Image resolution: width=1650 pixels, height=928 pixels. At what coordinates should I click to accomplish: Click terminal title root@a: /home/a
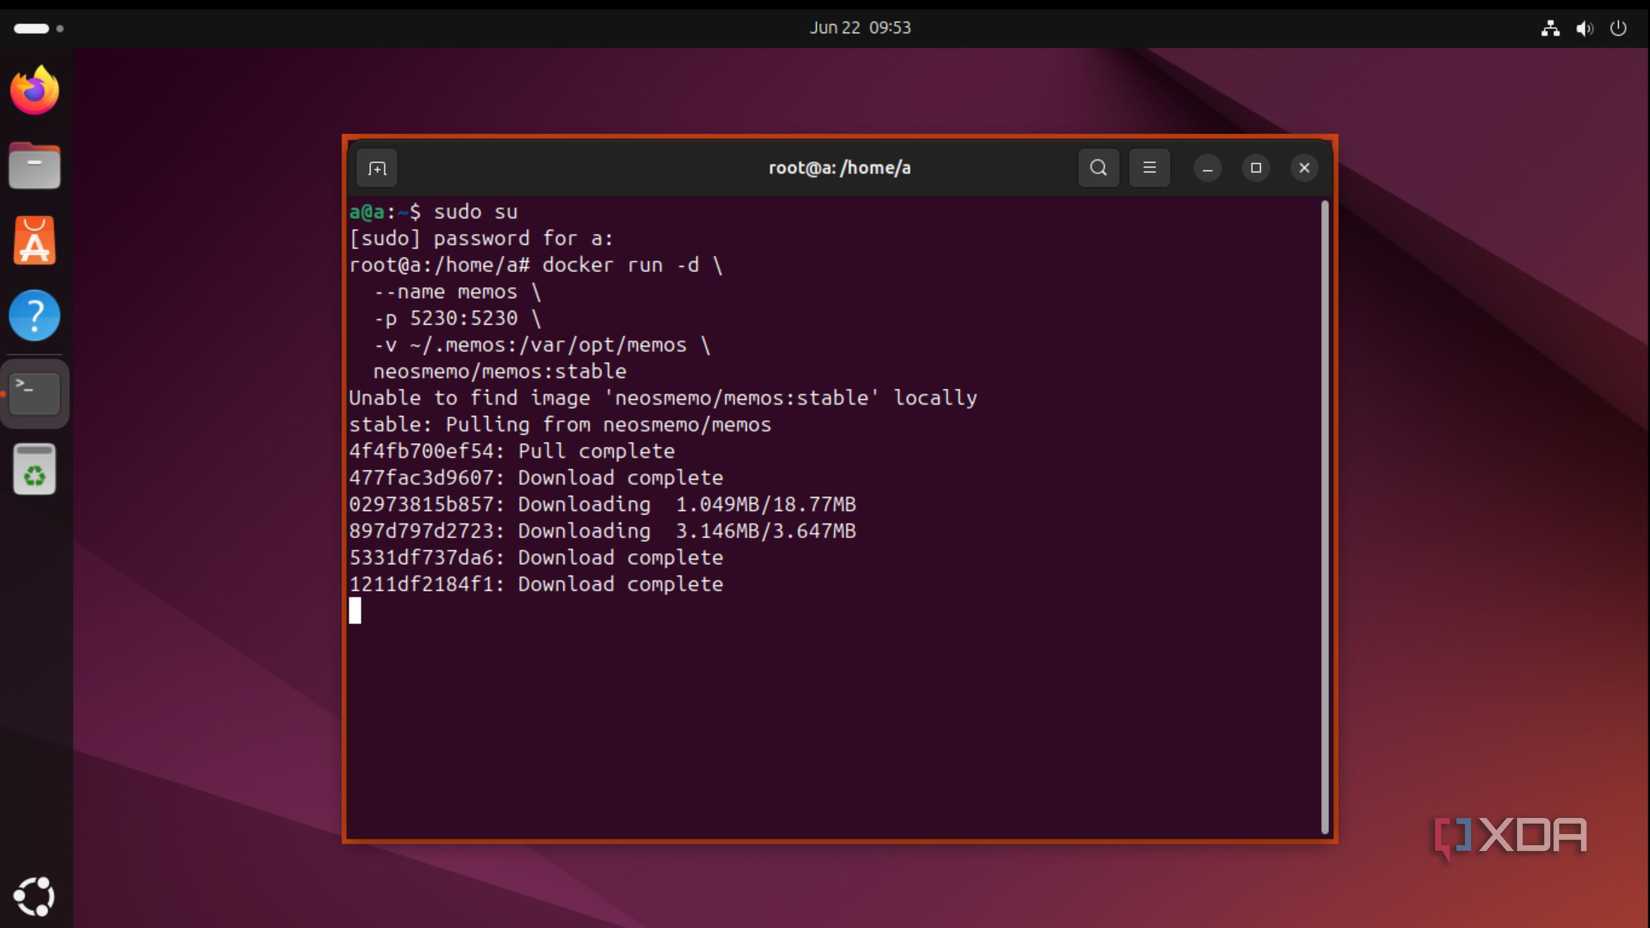[x=839, y=168]
